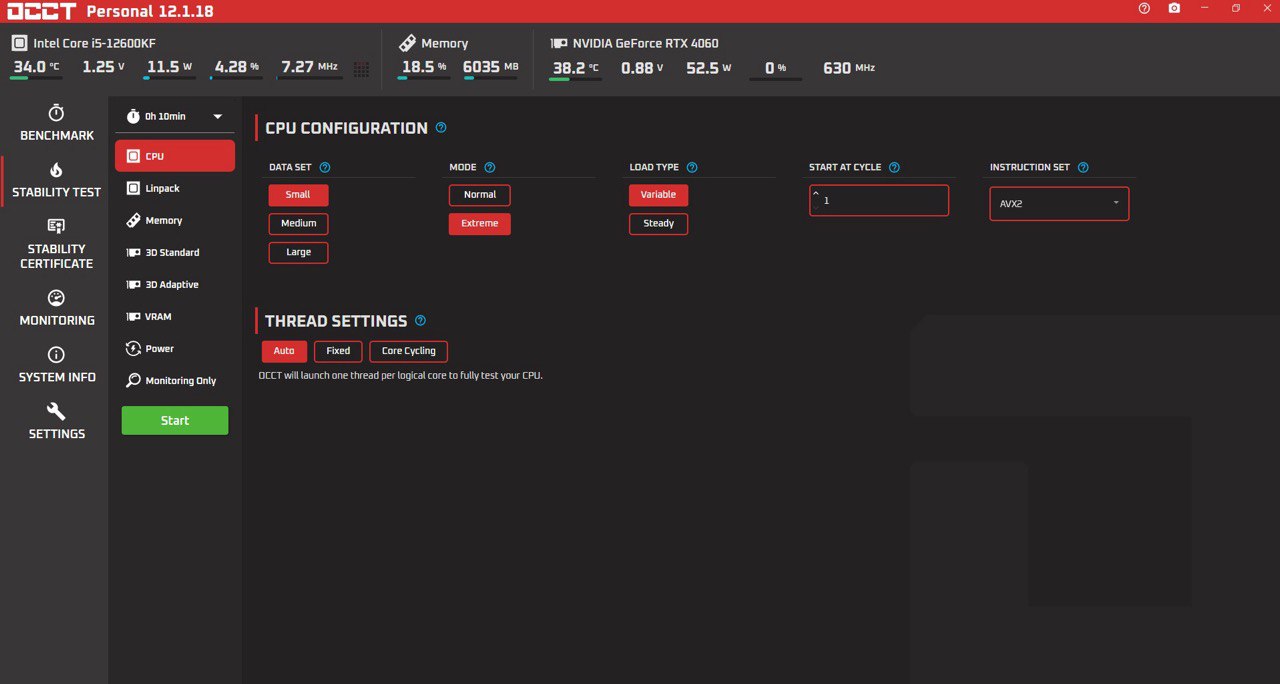Click CPU temperature 34.0 °C reading
The height and width of the screenshot is (684, 1280).
36,67
